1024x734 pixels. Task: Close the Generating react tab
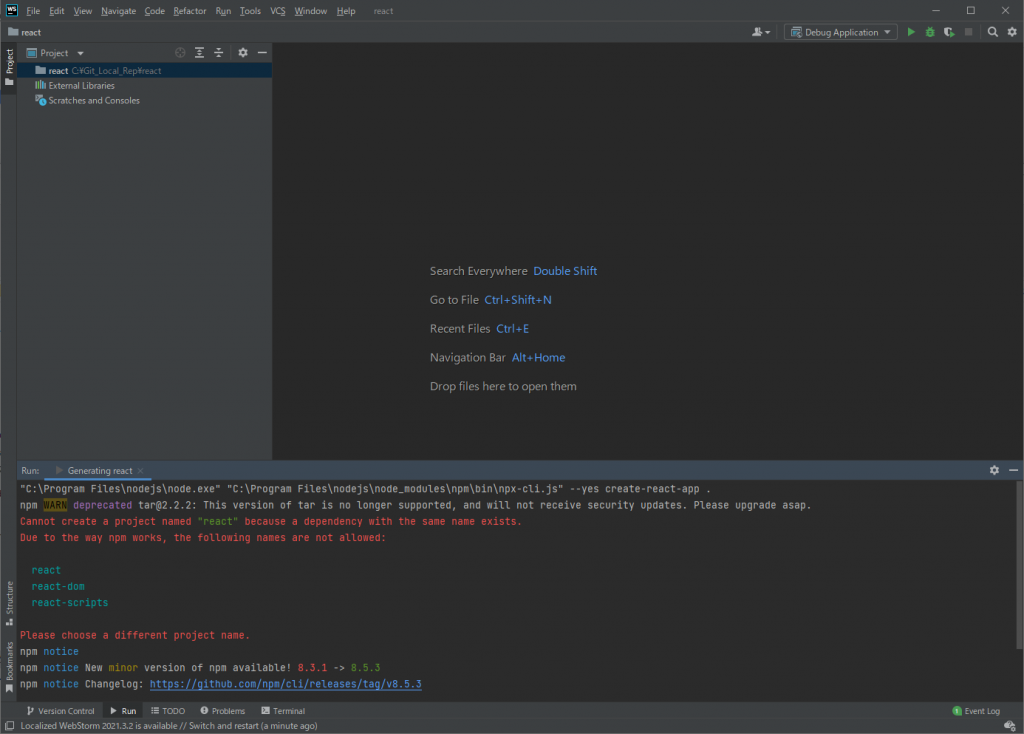point(140,471)
